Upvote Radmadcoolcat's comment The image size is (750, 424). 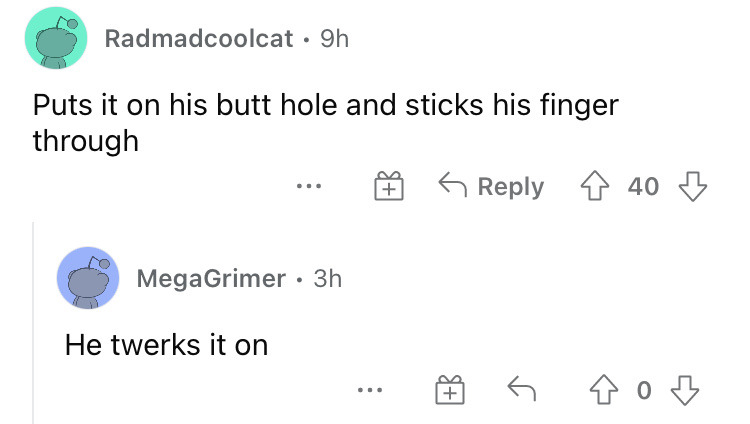[x=595, y=186]
